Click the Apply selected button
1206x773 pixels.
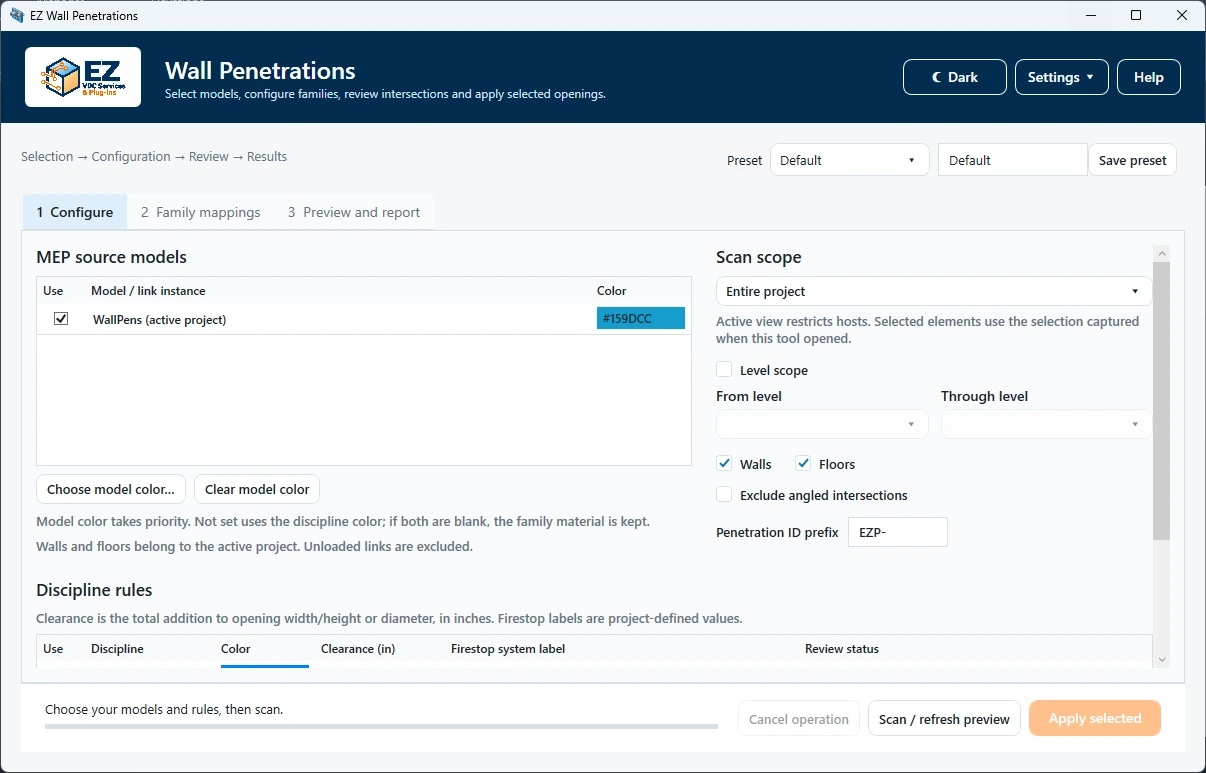click(x=1094, y=718)
